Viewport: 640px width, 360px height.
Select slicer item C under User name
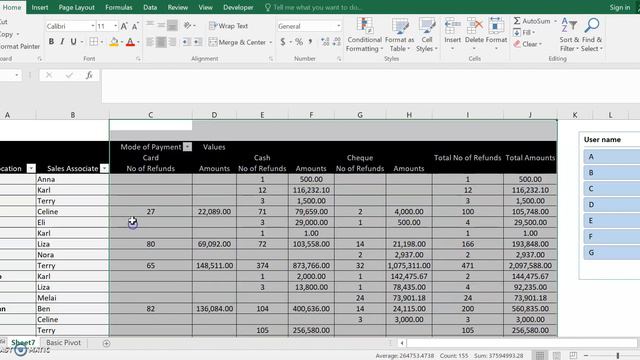click(611, 189)
